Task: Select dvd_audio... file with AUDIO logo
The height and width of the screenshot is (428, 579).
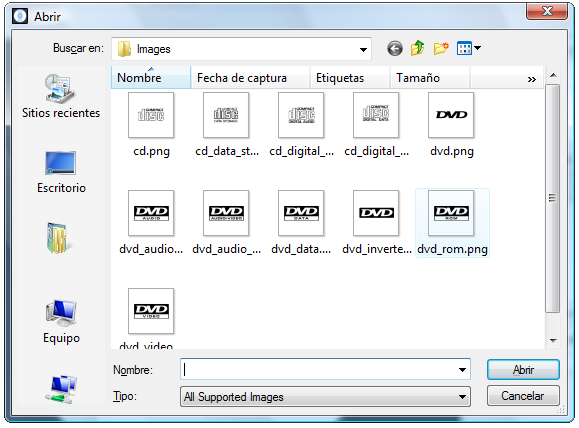Action: [151, 213]
